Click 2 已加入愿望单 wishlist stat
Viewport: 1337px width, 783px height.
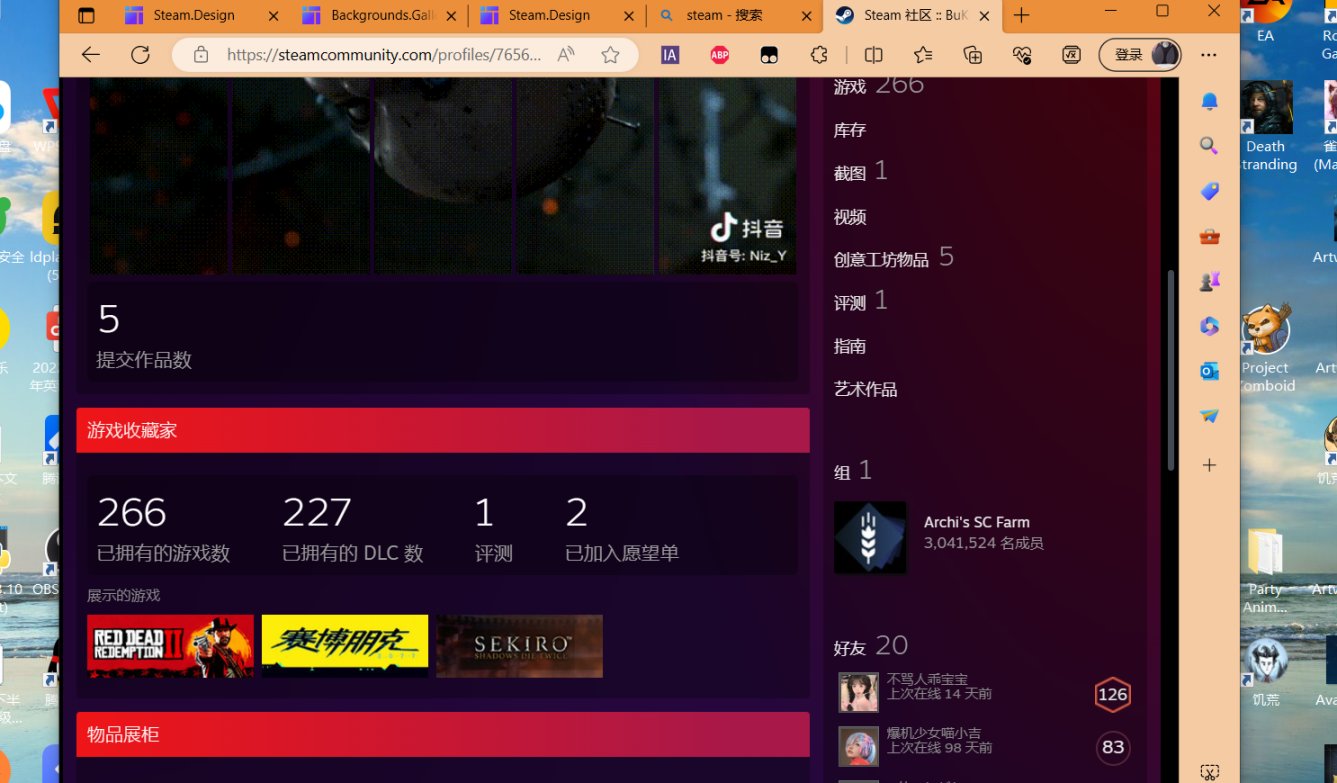pyautogui.click(x=622, y=528)
